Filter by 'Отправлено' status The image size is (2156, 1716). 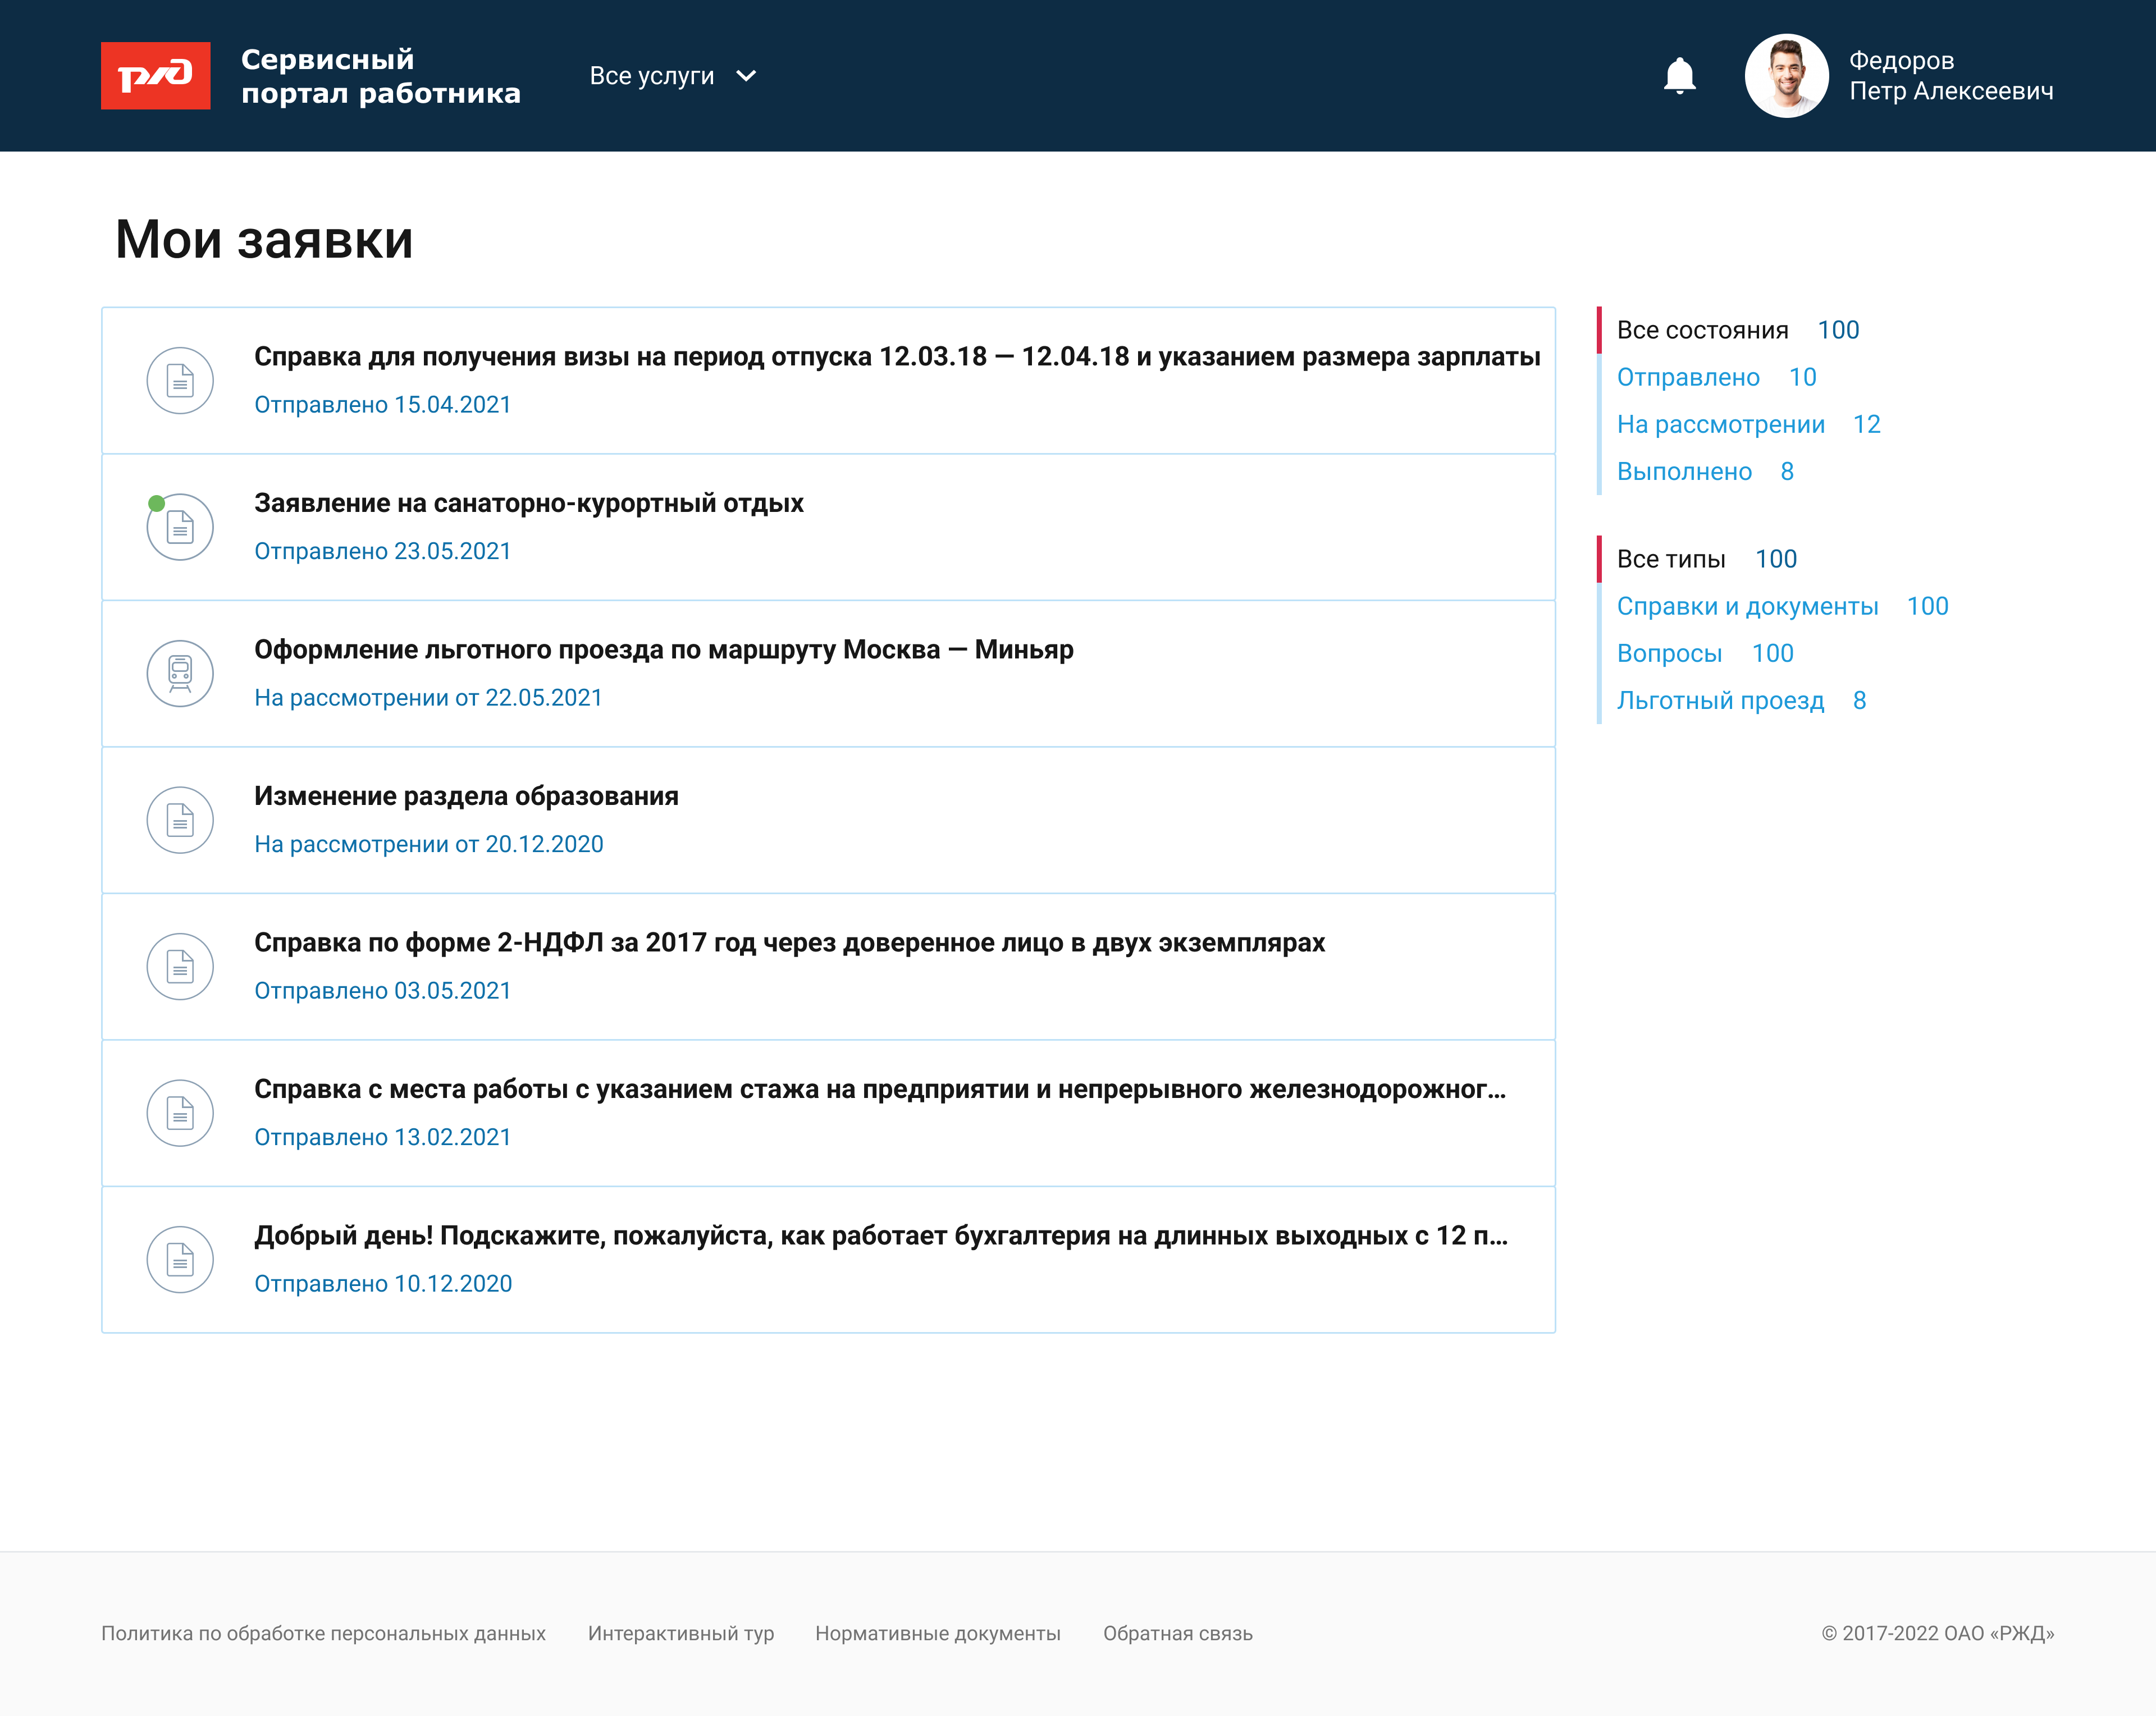[x=1688, y=377]
